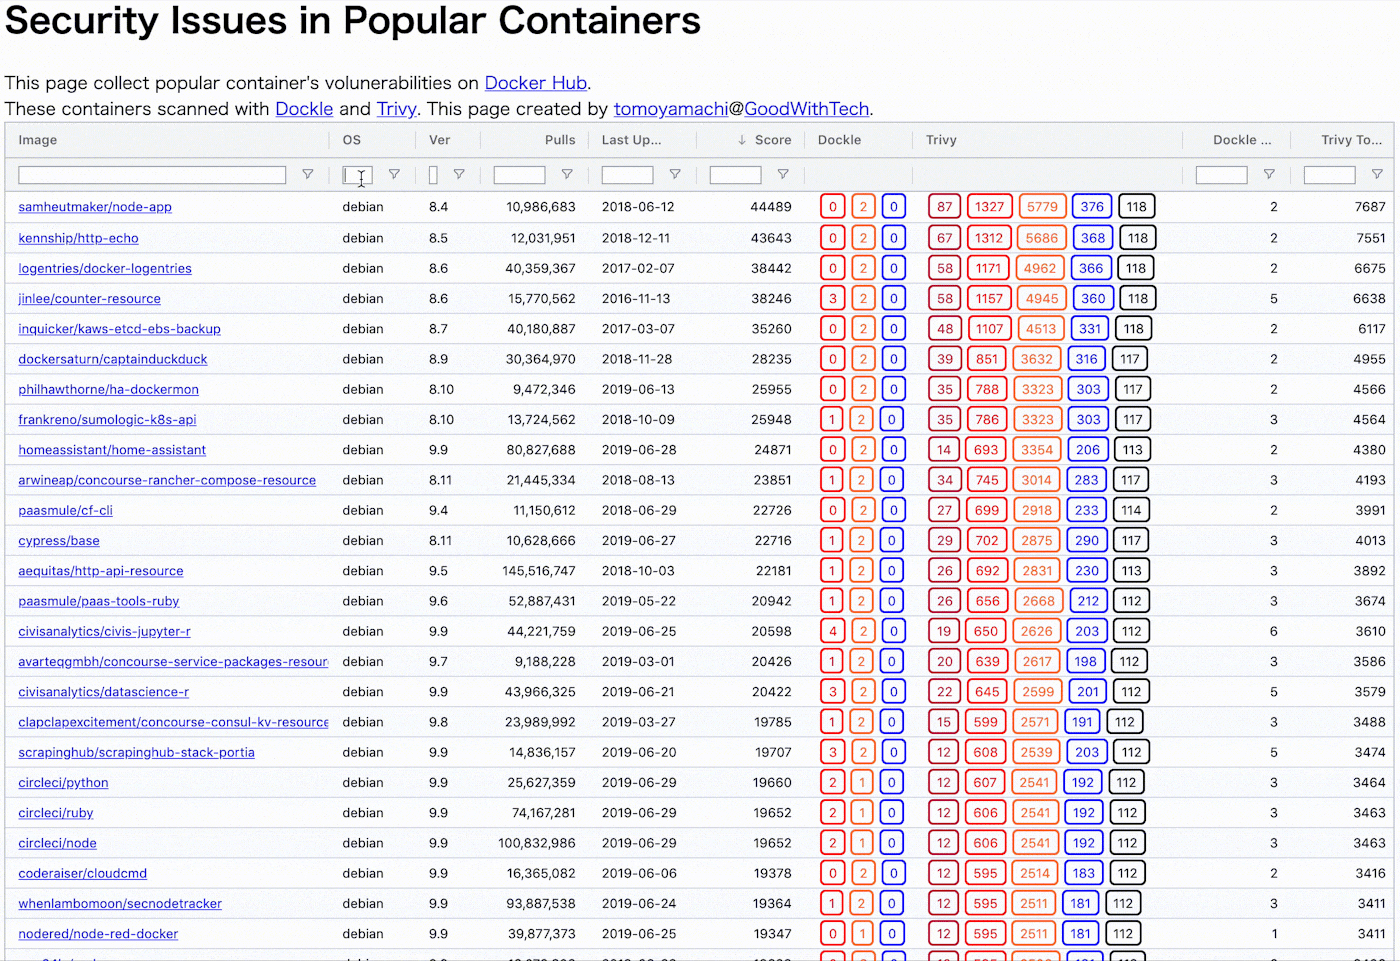Click the blue badge 233 in paasmule/cf-cli row
Image resolution: width=1400 pixels, height=961 pixels.
[x=1087, y=510]
